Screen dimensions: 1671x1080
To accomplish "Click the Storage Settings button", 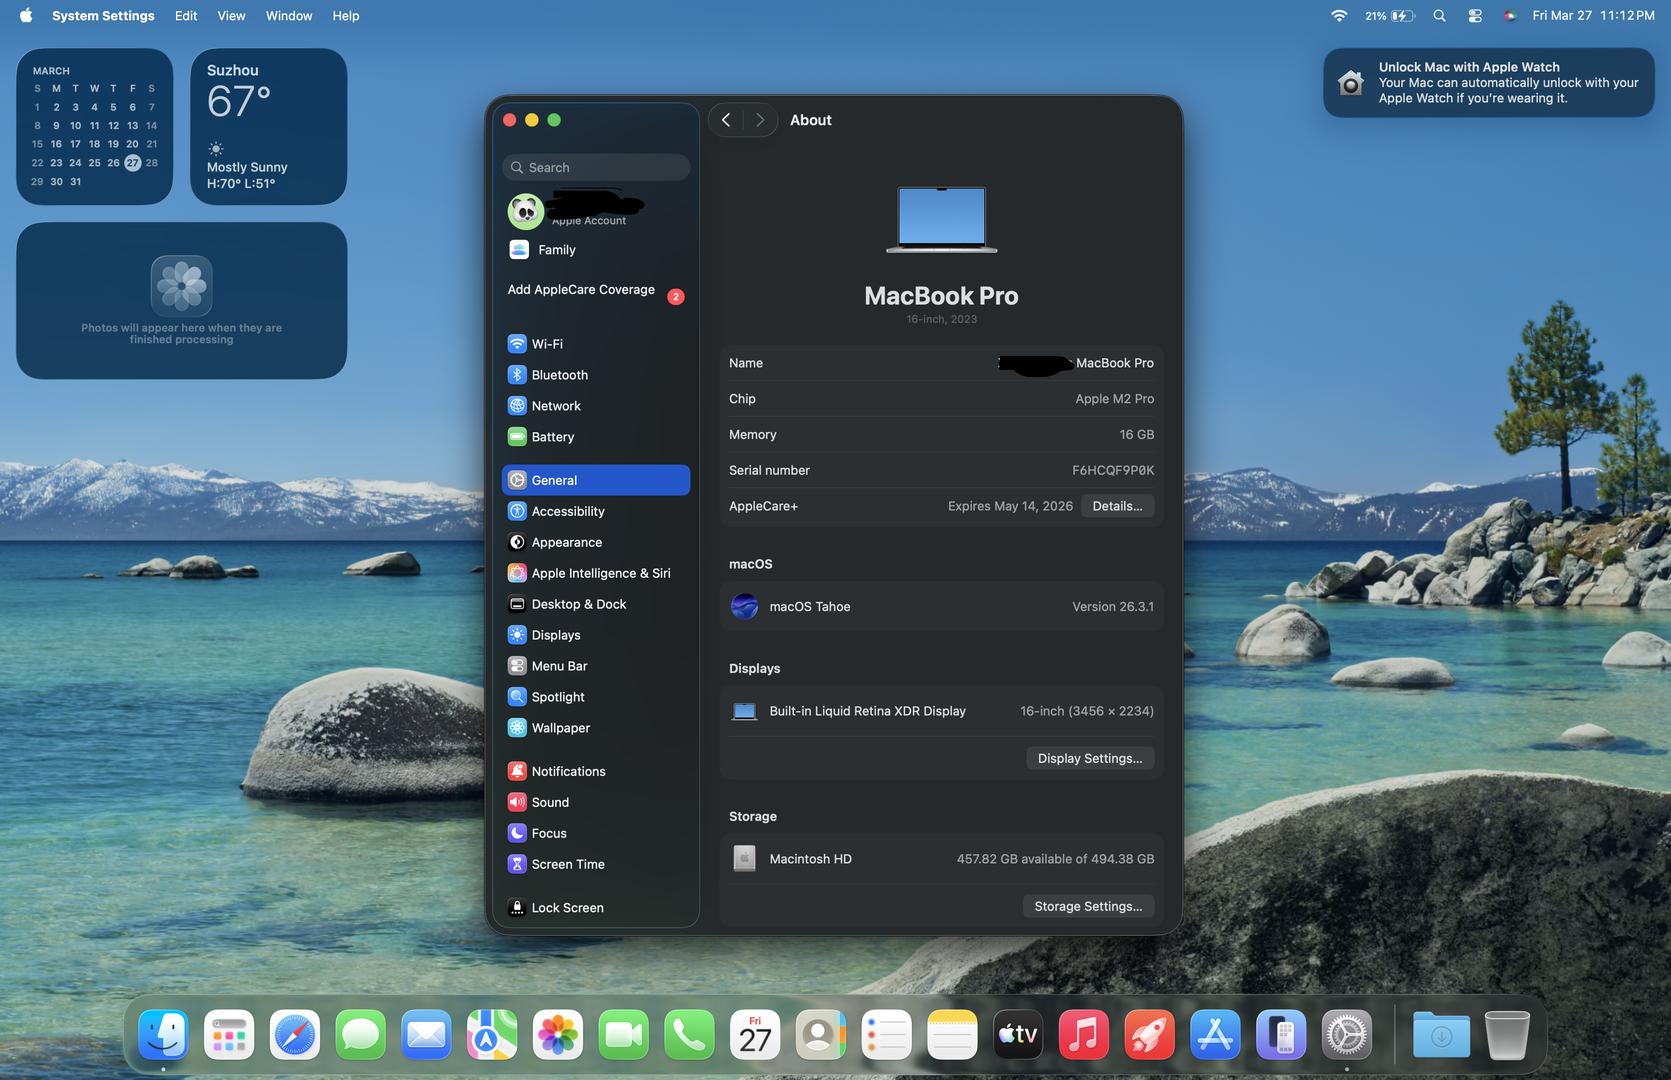I will 1087,906.
